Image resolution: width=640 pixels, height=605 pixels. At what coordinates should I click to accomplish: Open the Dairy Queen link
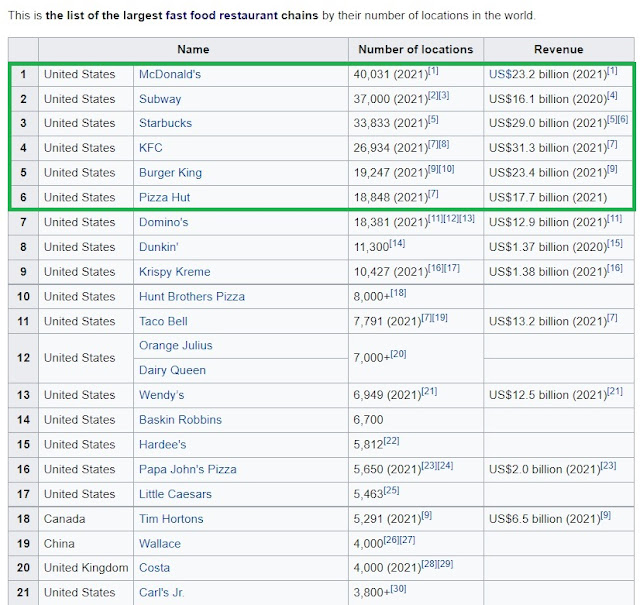pos(172,370)
